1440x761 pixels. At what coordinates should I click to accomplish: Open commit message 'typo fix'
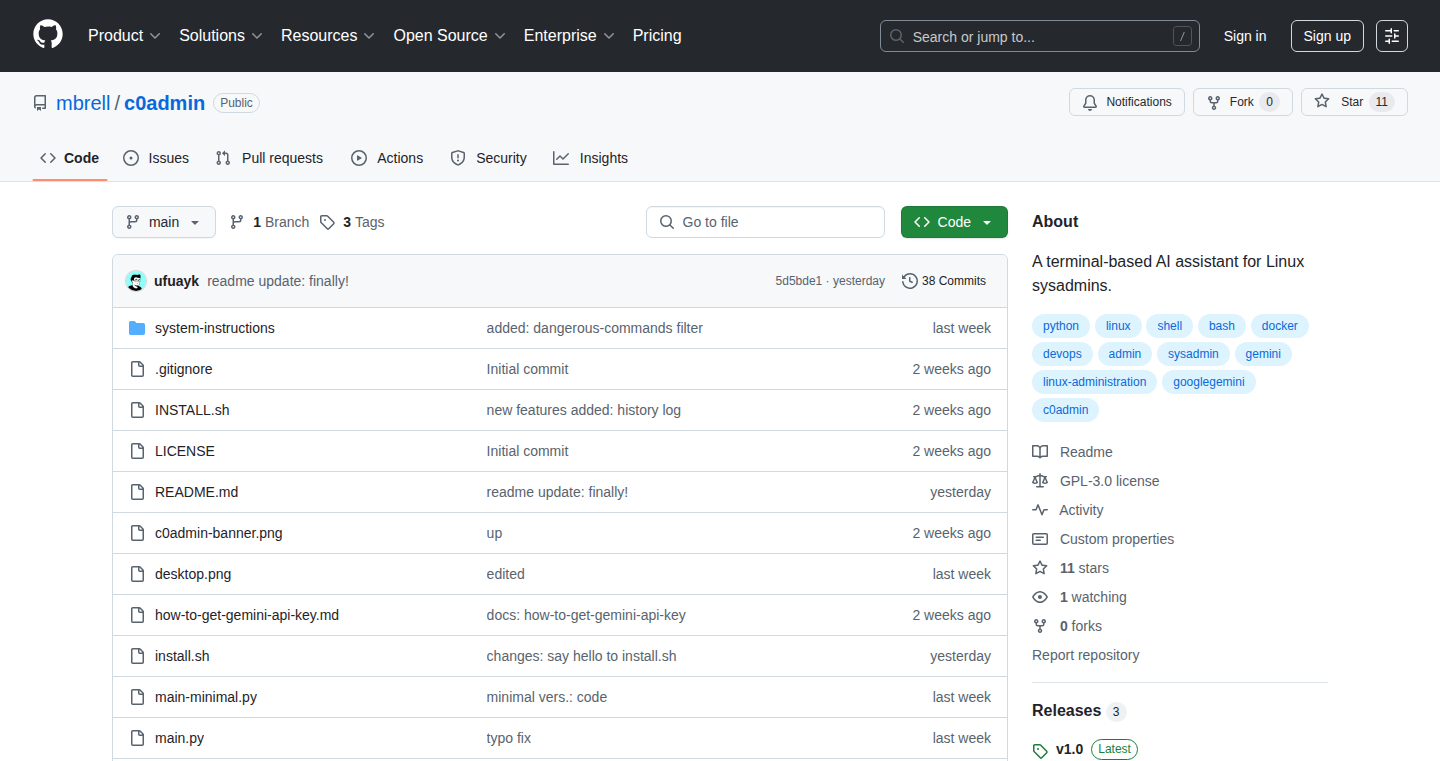(x=509, y=738)
